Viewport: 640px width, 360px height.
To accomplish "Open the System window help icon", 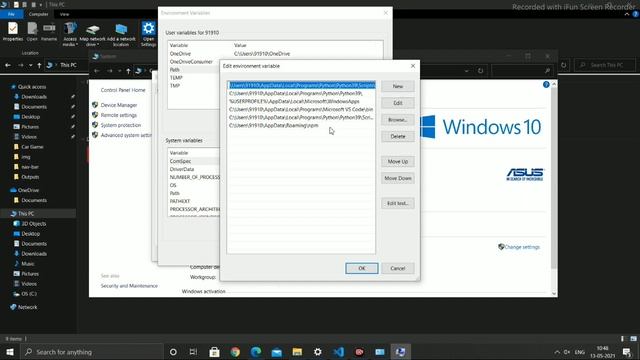I will pos(546,84).
